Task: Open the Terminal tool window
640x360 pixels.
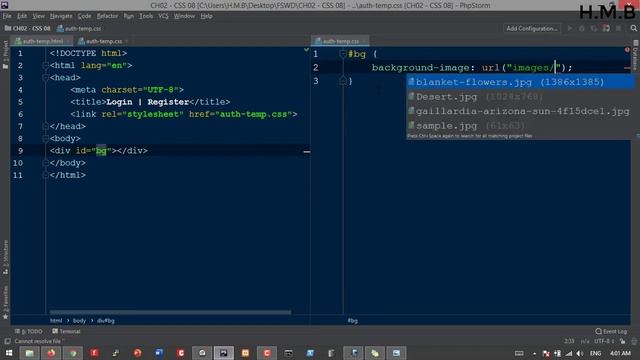Action: pos(67,331)
